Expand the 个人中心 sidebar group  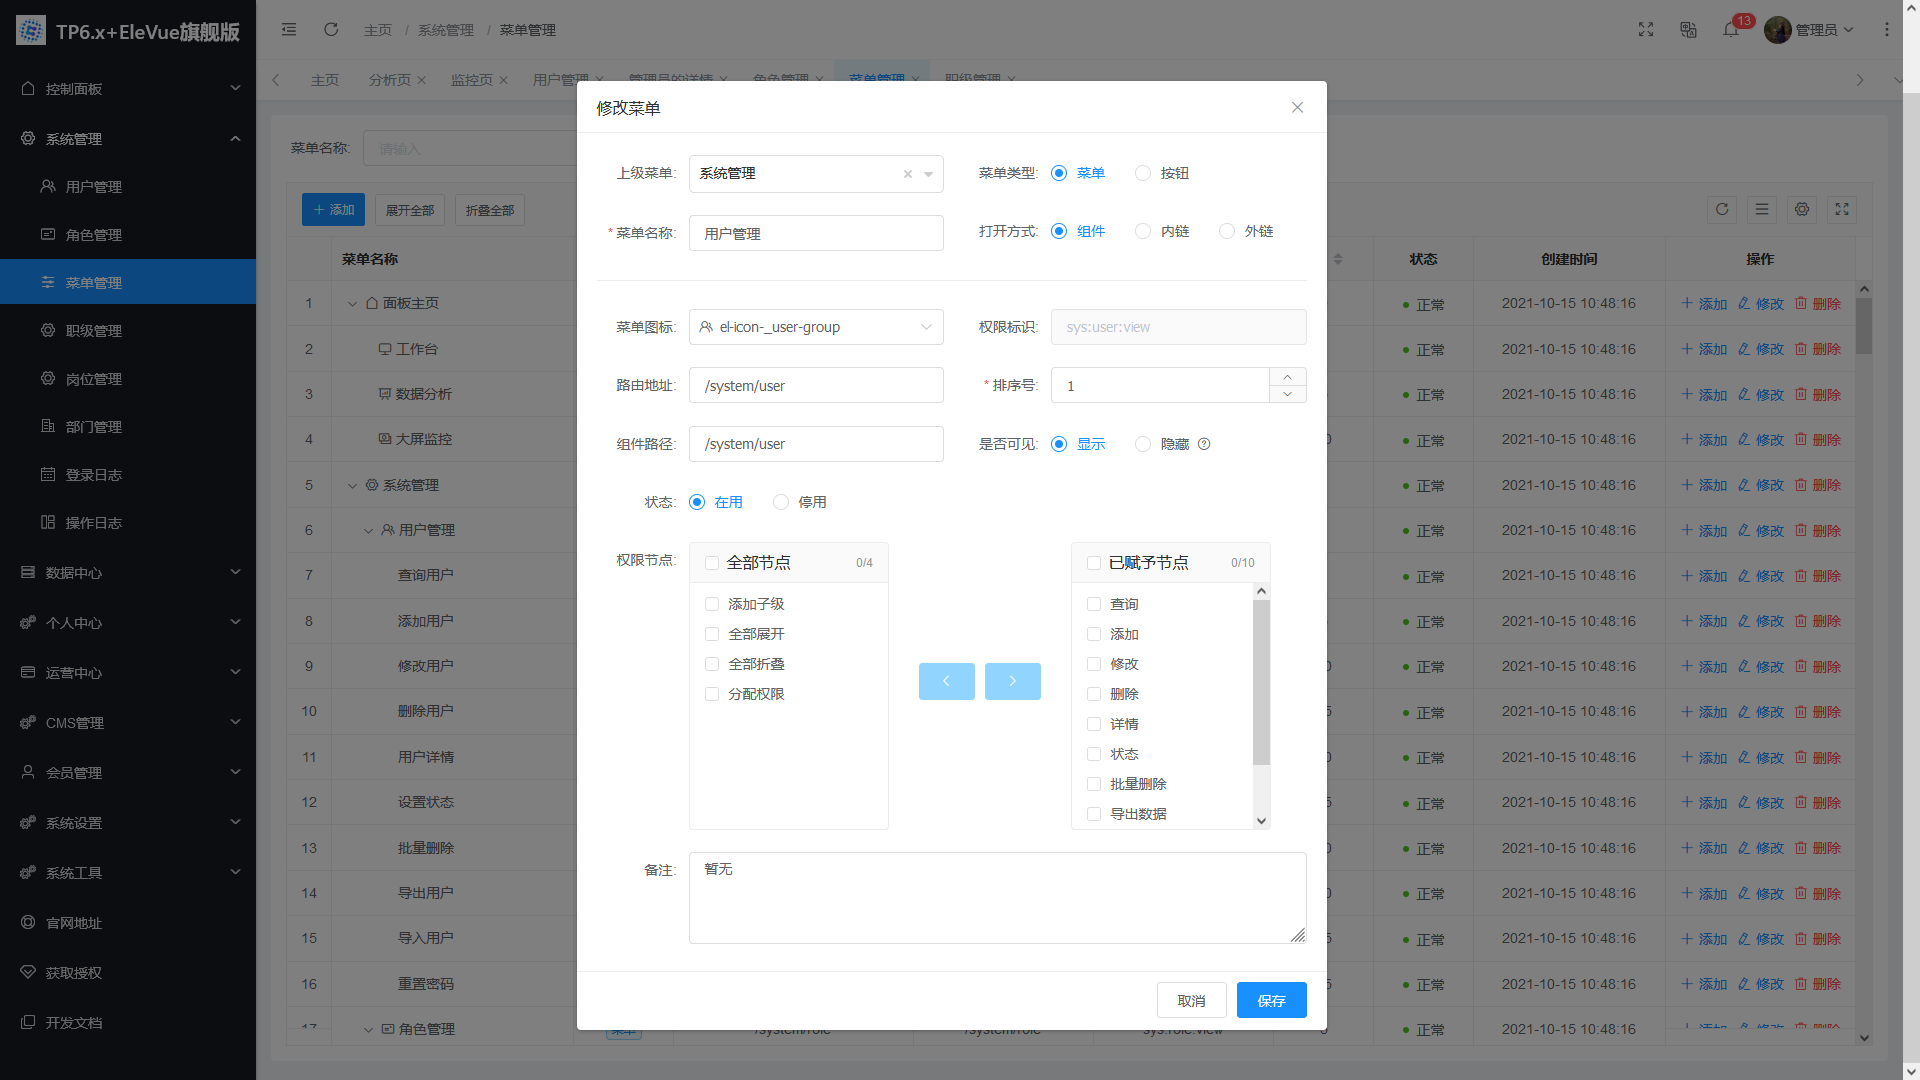128,623
